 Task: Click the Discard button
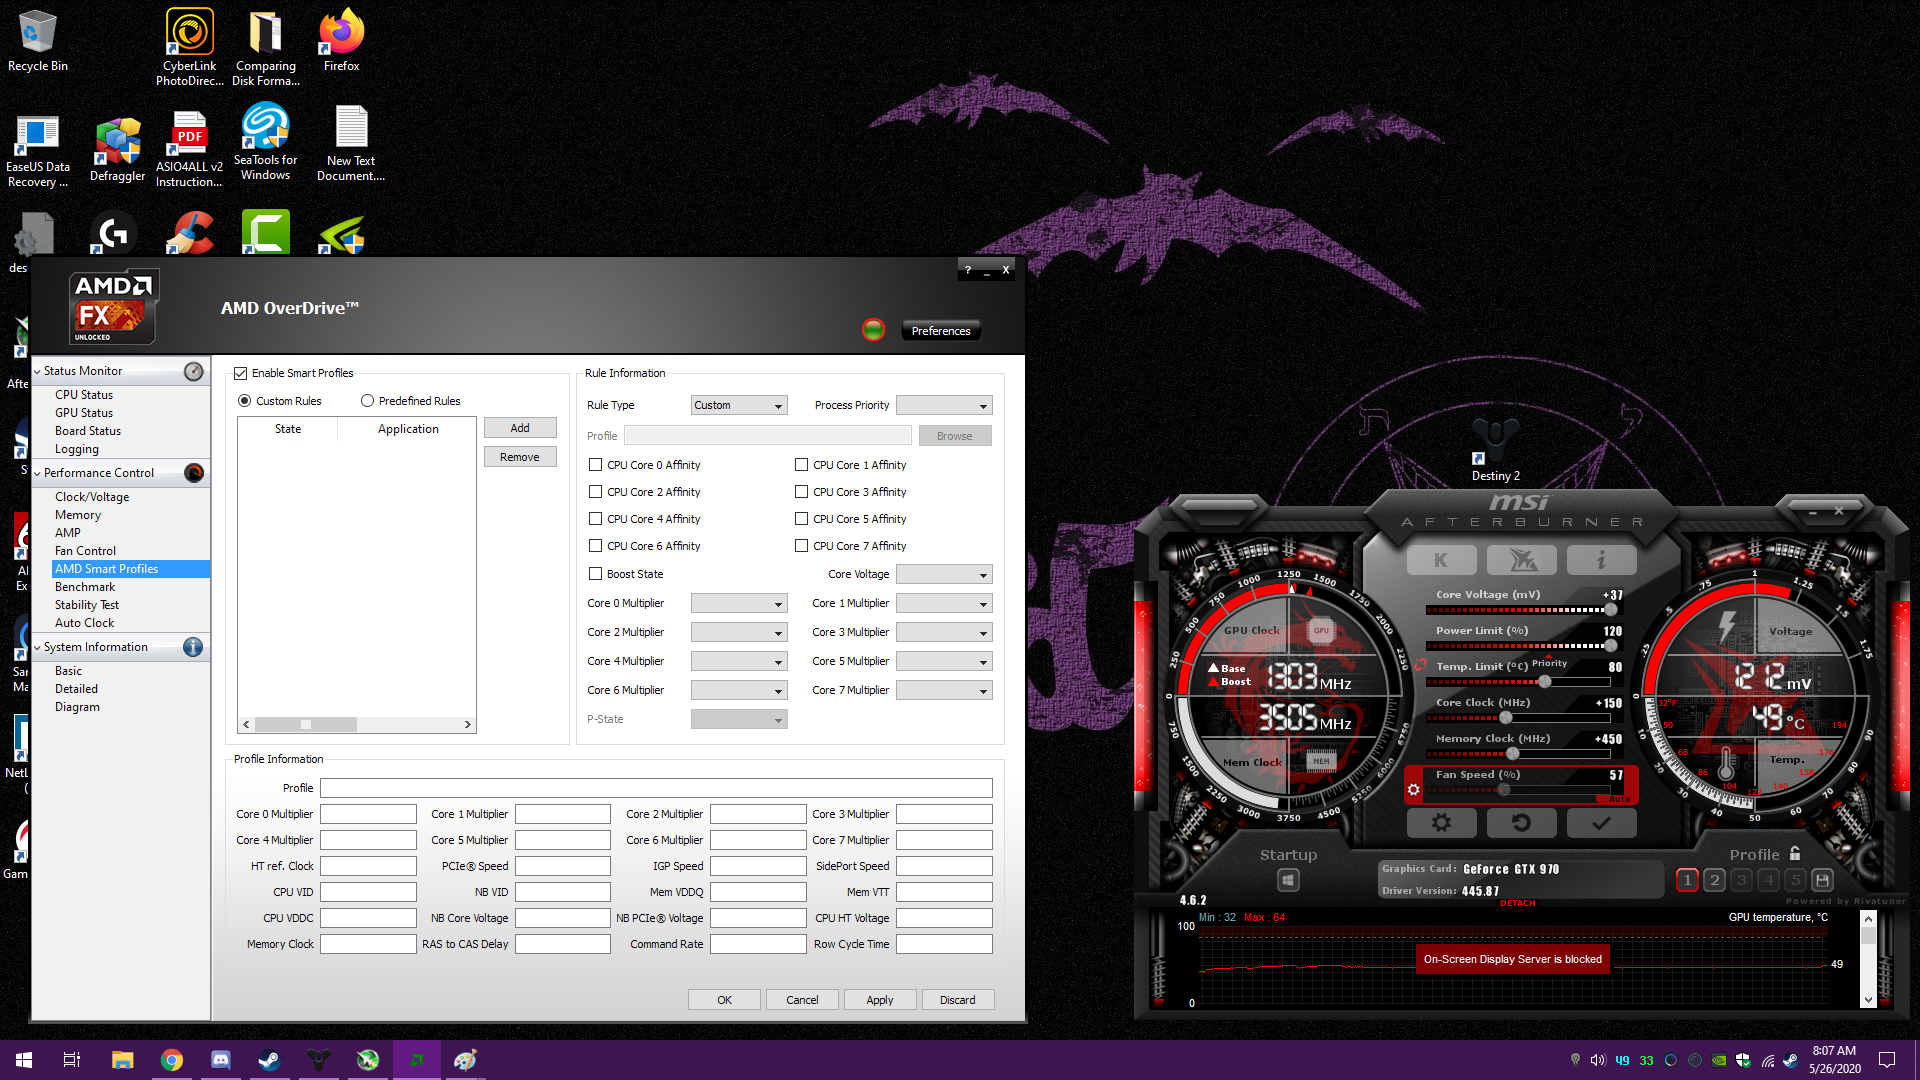click(958, 1000)
